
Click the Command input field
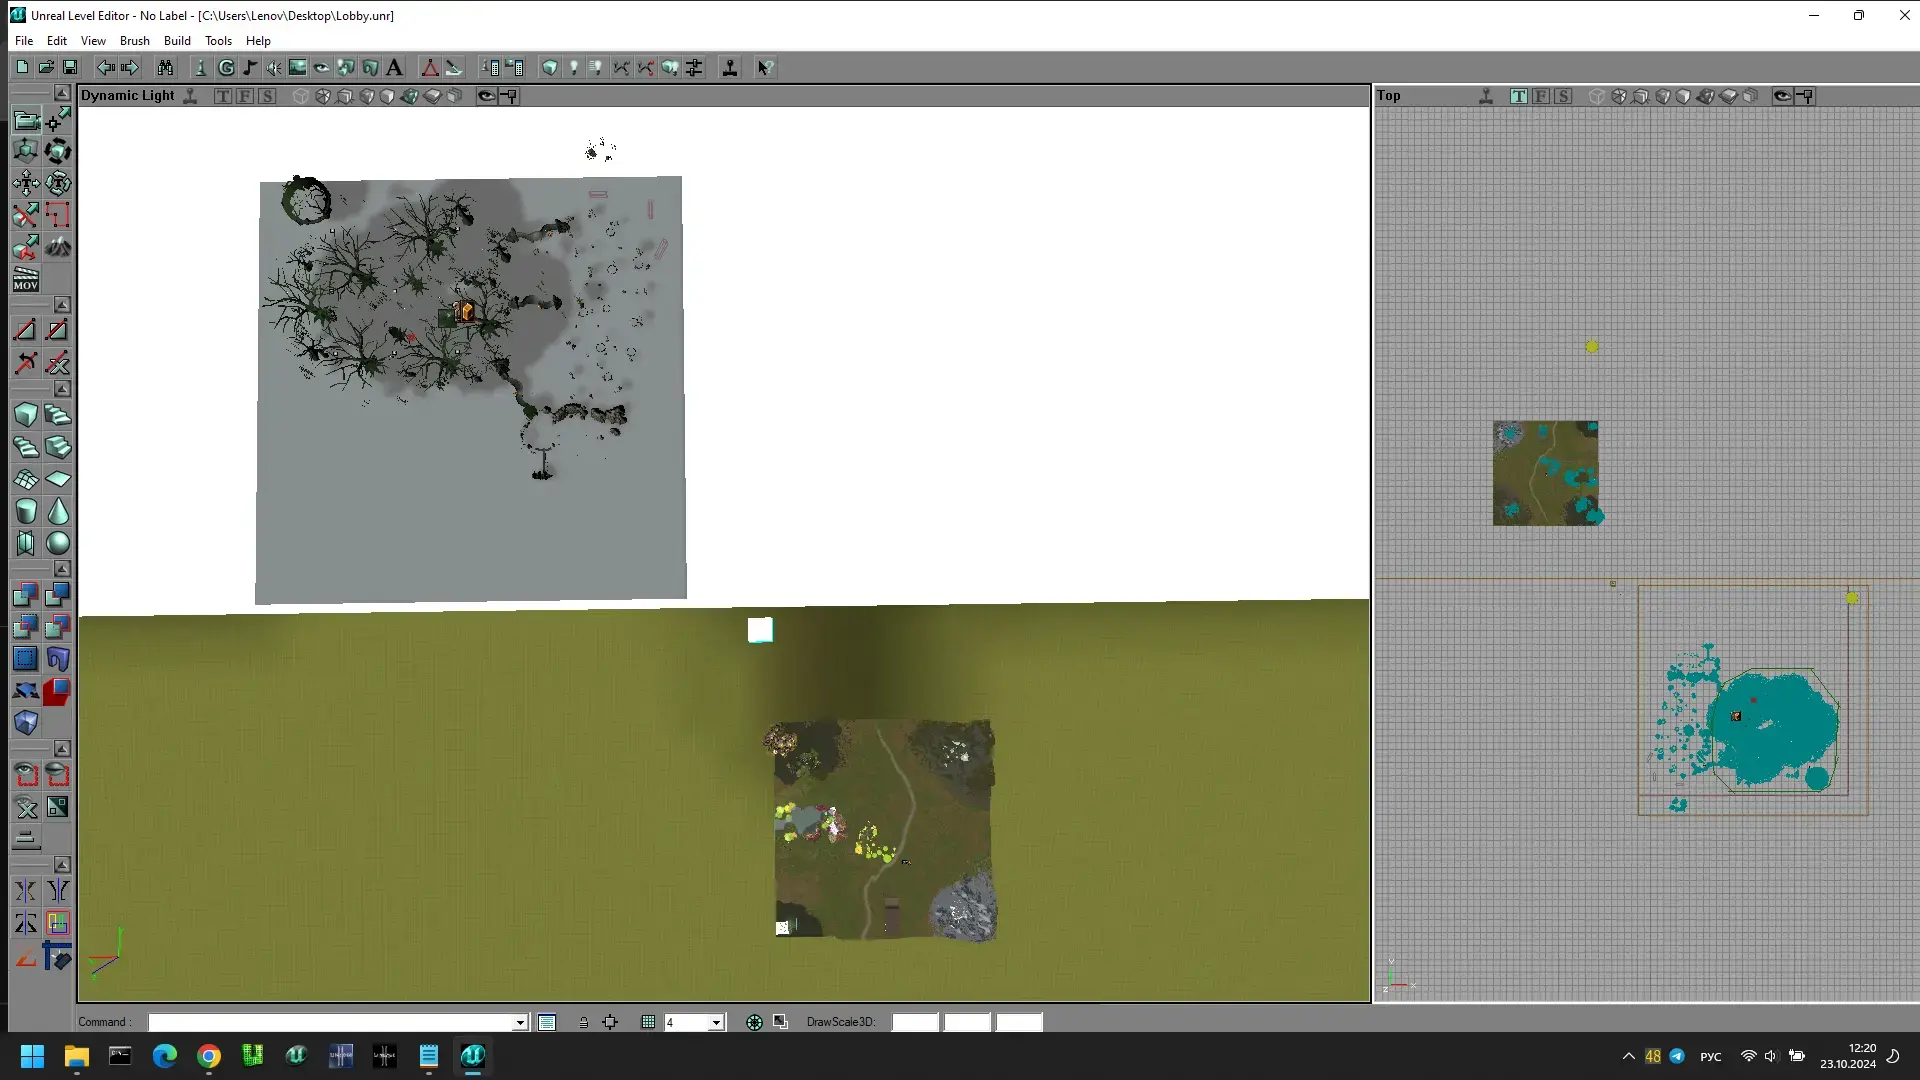[338, 1022]
